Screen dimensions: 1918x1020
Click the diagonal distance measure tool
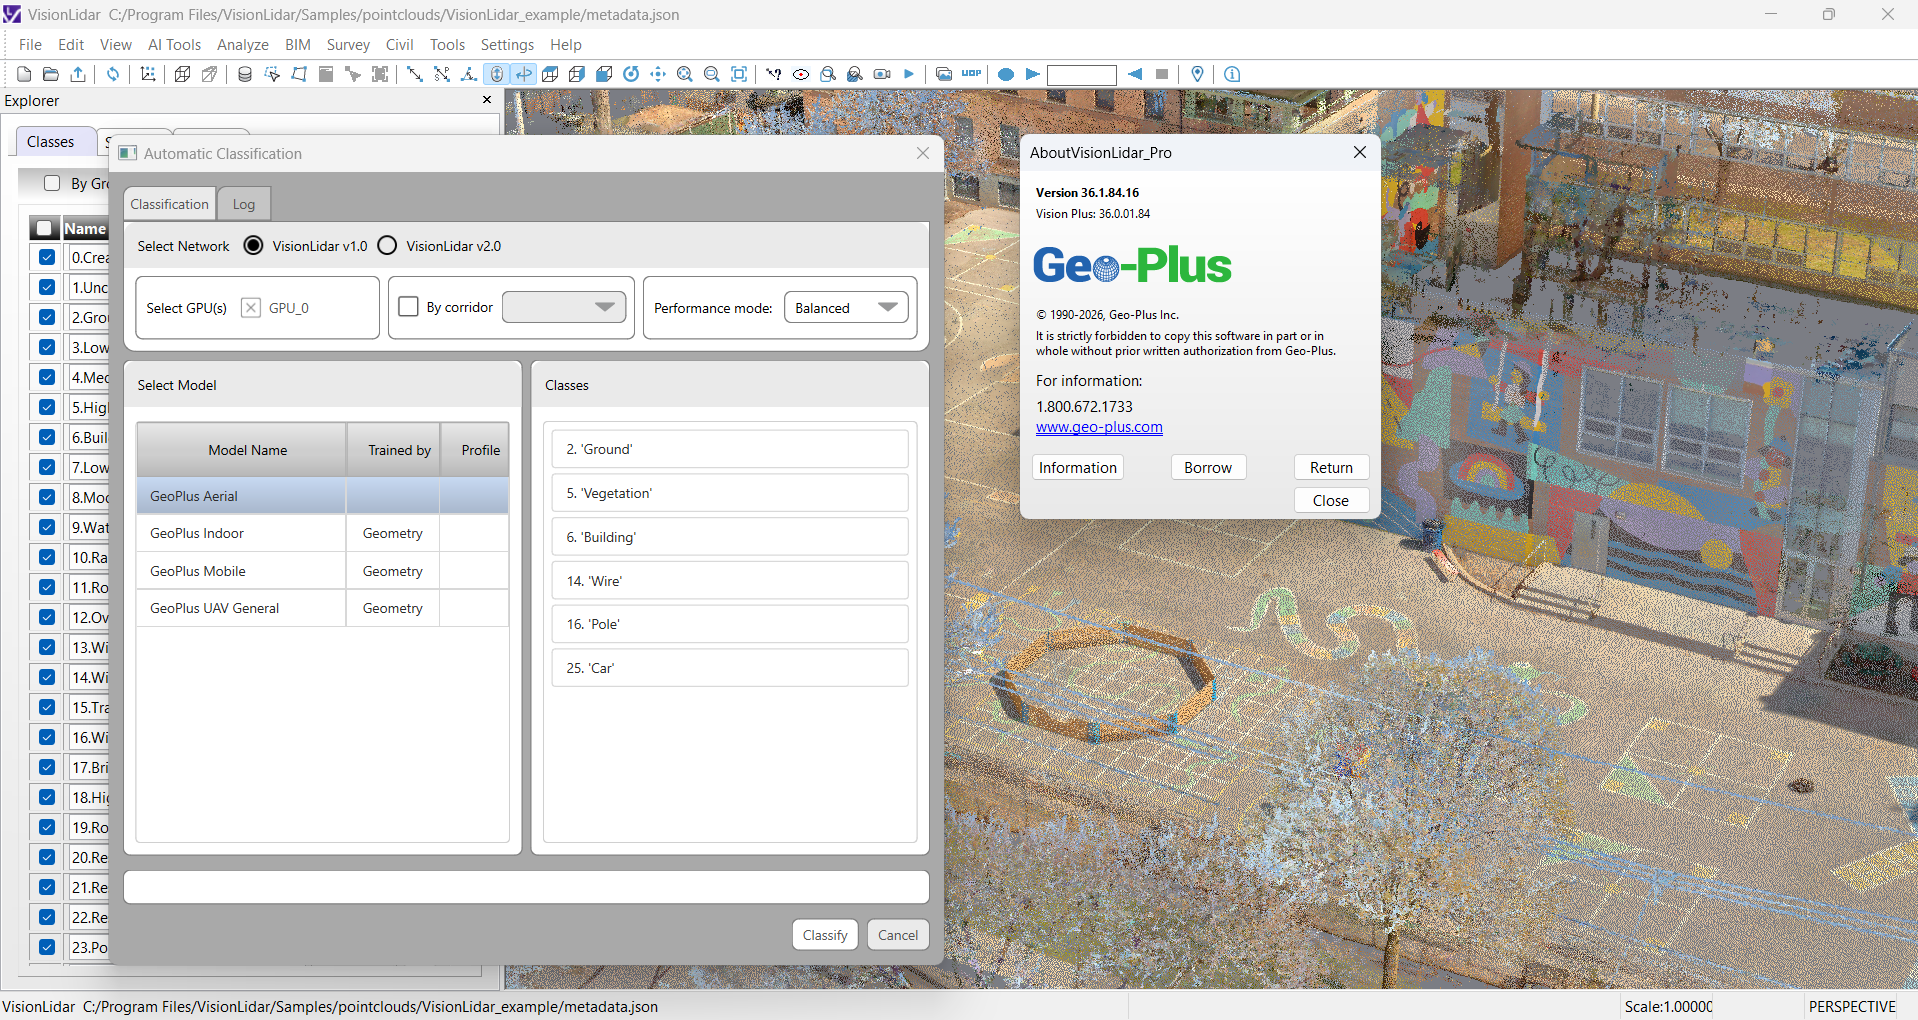tap(415, 74)
